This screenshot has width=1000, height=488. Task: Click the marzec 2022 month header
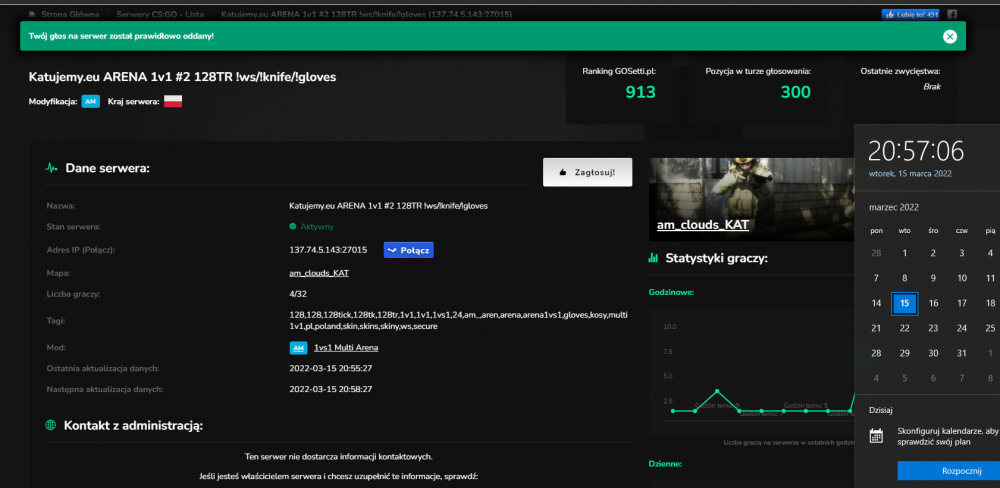tap(893, 207)
